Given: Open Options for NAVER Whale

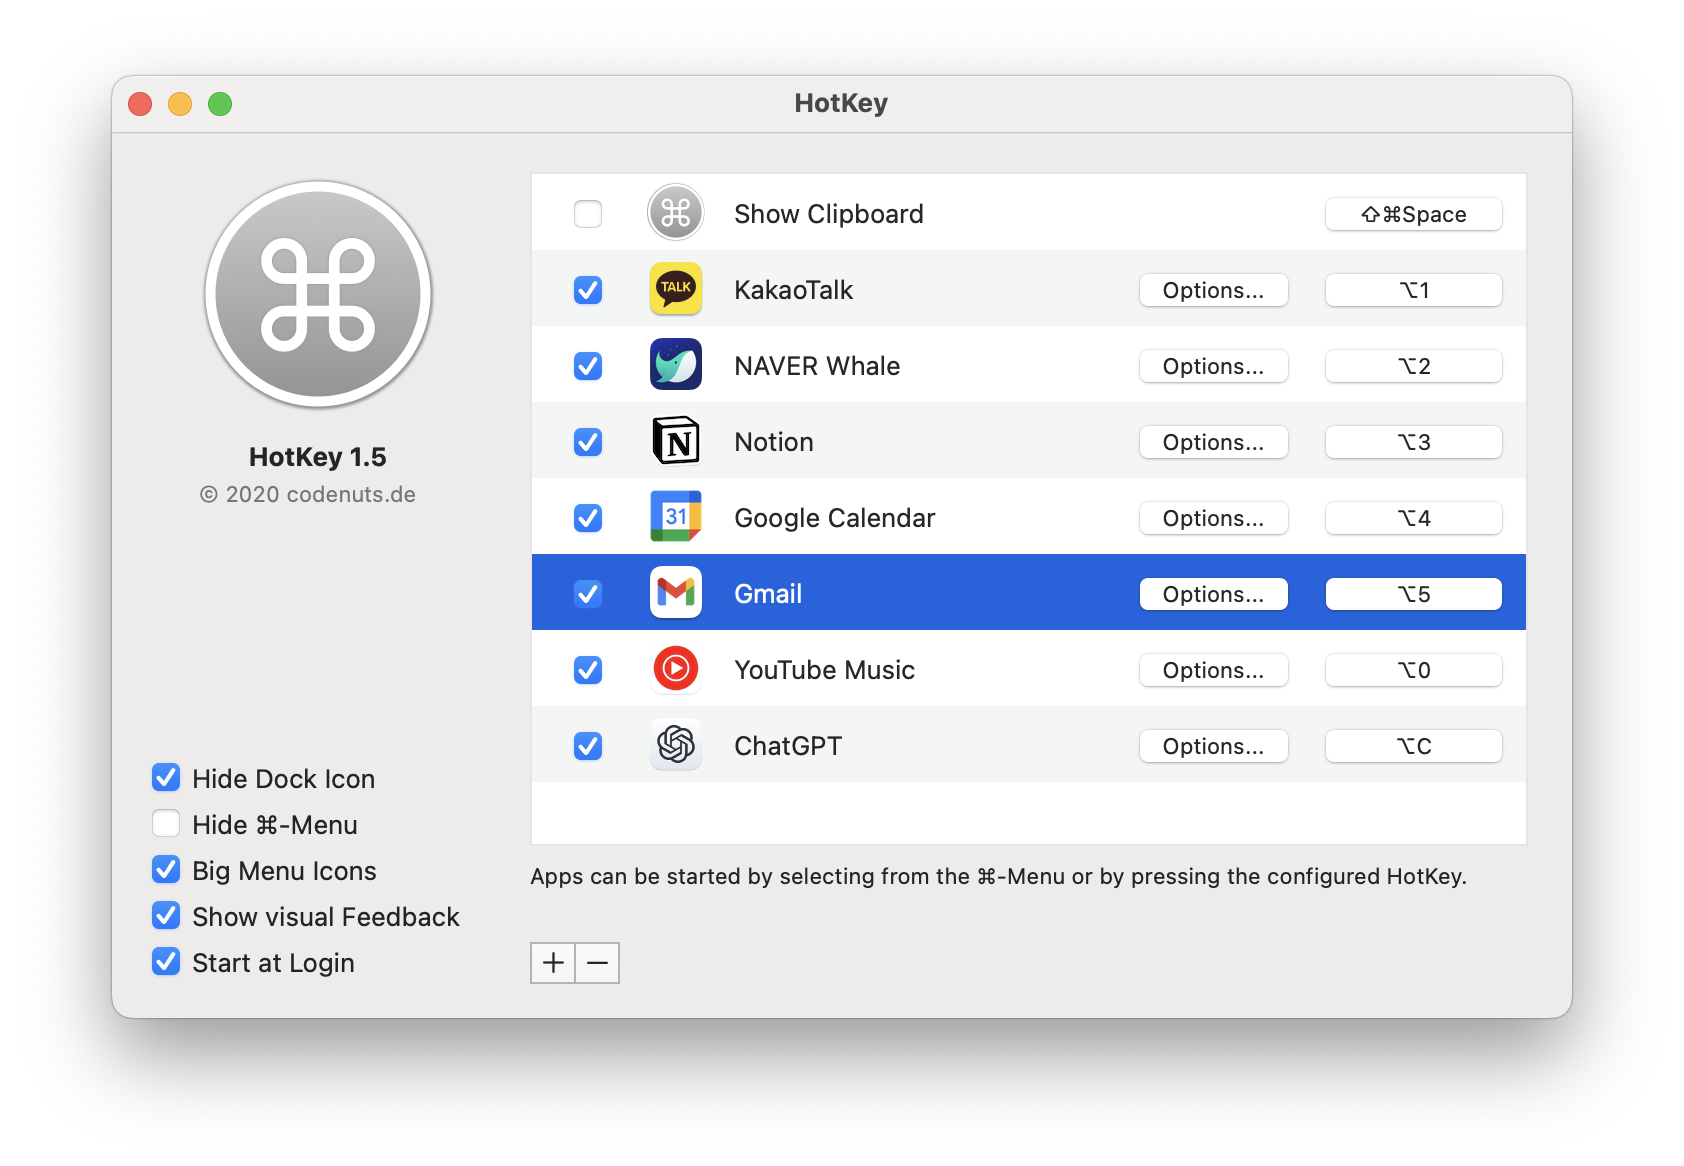Looking at the screenshot, I should coord(1213,366).
